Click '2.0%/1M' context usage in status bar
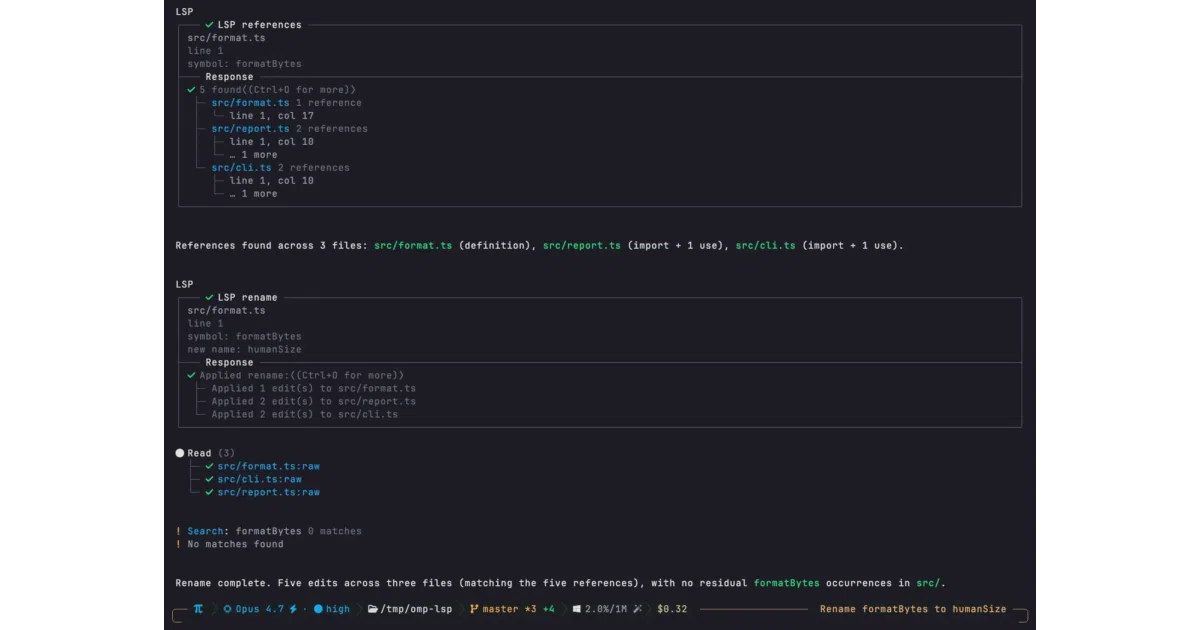This screenshot has width=1200, height=630. coord(606,608)
